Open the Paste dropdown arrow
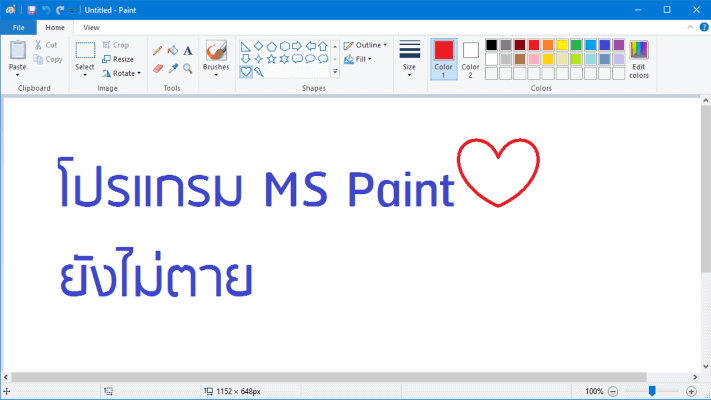This screenshot has height=400, width=711. [18, 75]
